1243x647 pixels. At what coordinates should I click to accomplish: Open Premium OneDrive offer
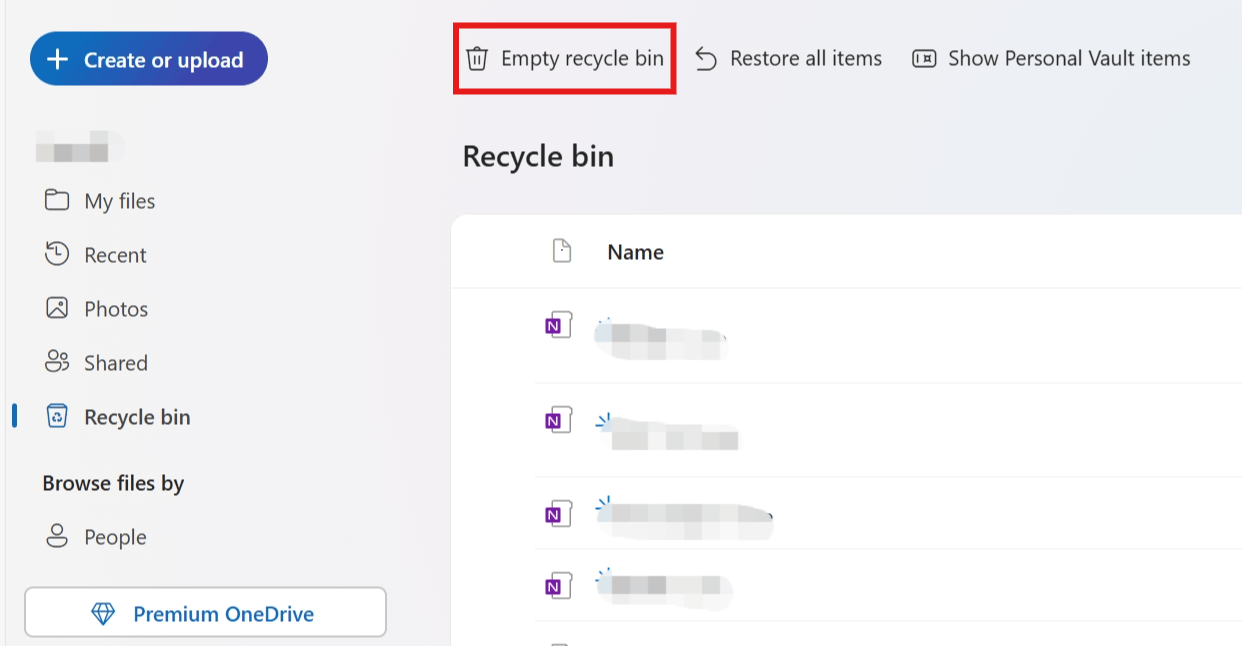pos(205,613)
